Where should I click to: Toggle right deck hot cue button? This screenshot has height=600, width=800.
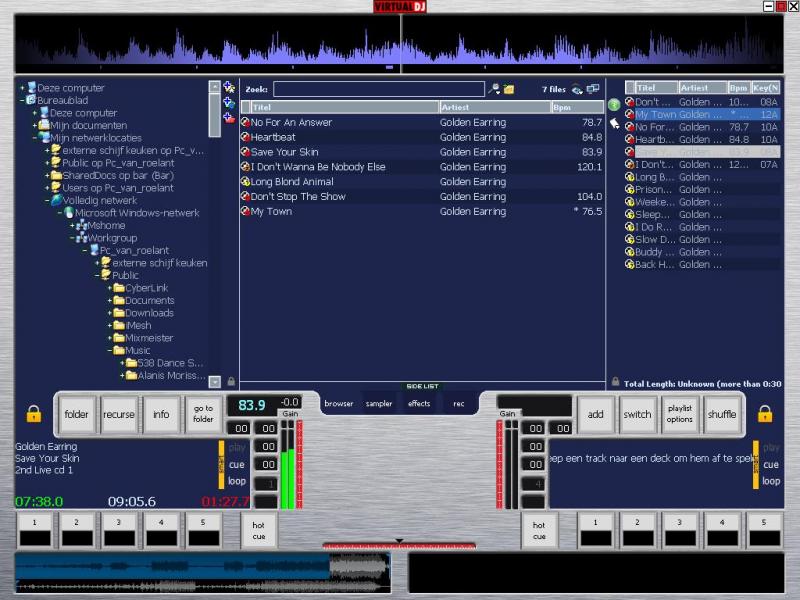click(x=539, y=530)
